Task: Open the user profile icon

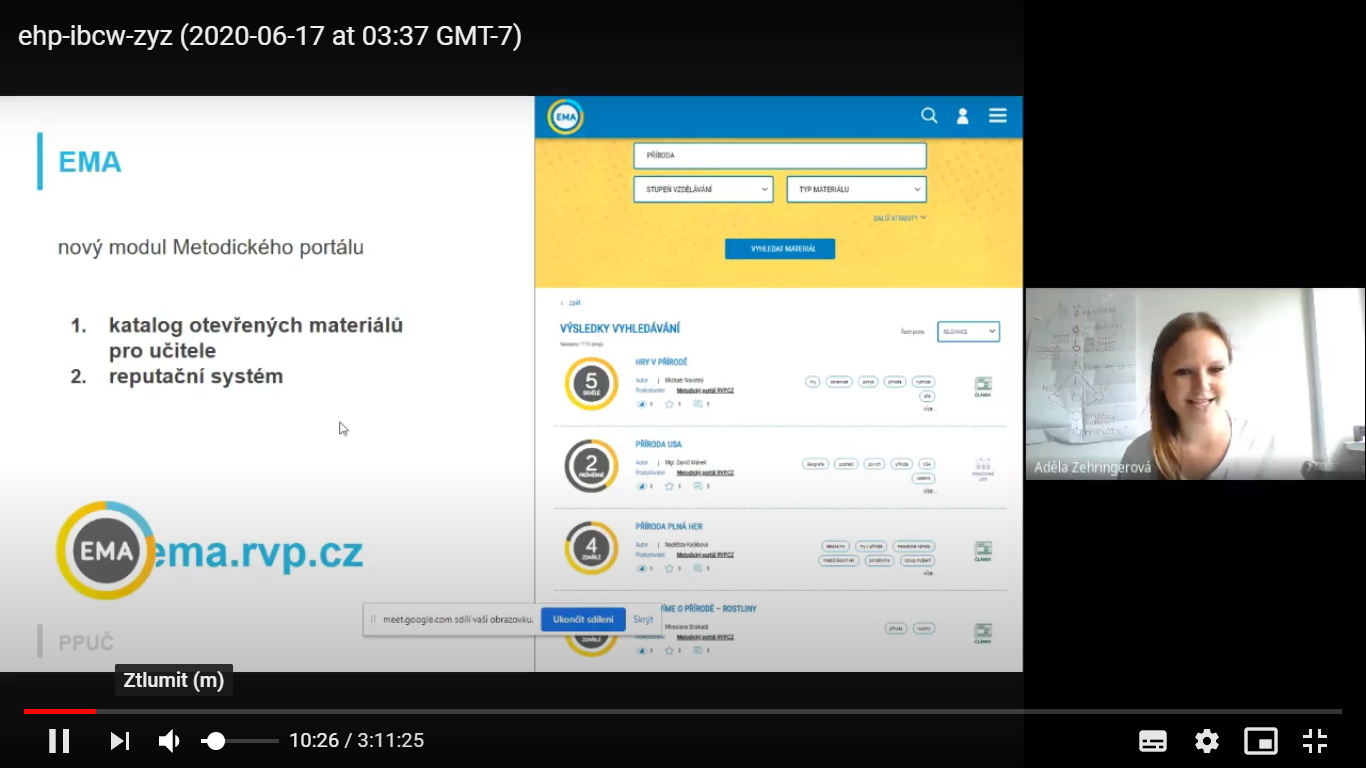Action: tap(963, 116)
